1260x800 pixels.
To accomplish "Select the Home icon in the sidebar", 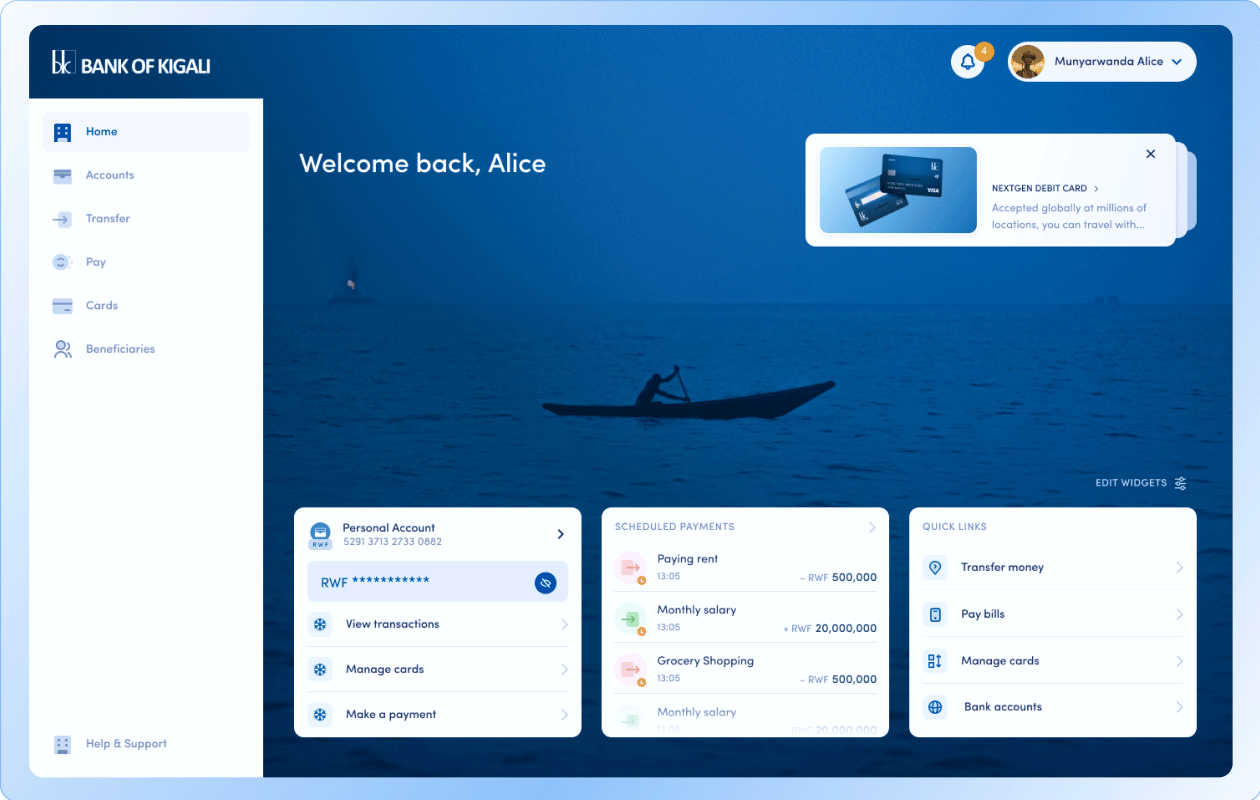I will tap(61, 131).
